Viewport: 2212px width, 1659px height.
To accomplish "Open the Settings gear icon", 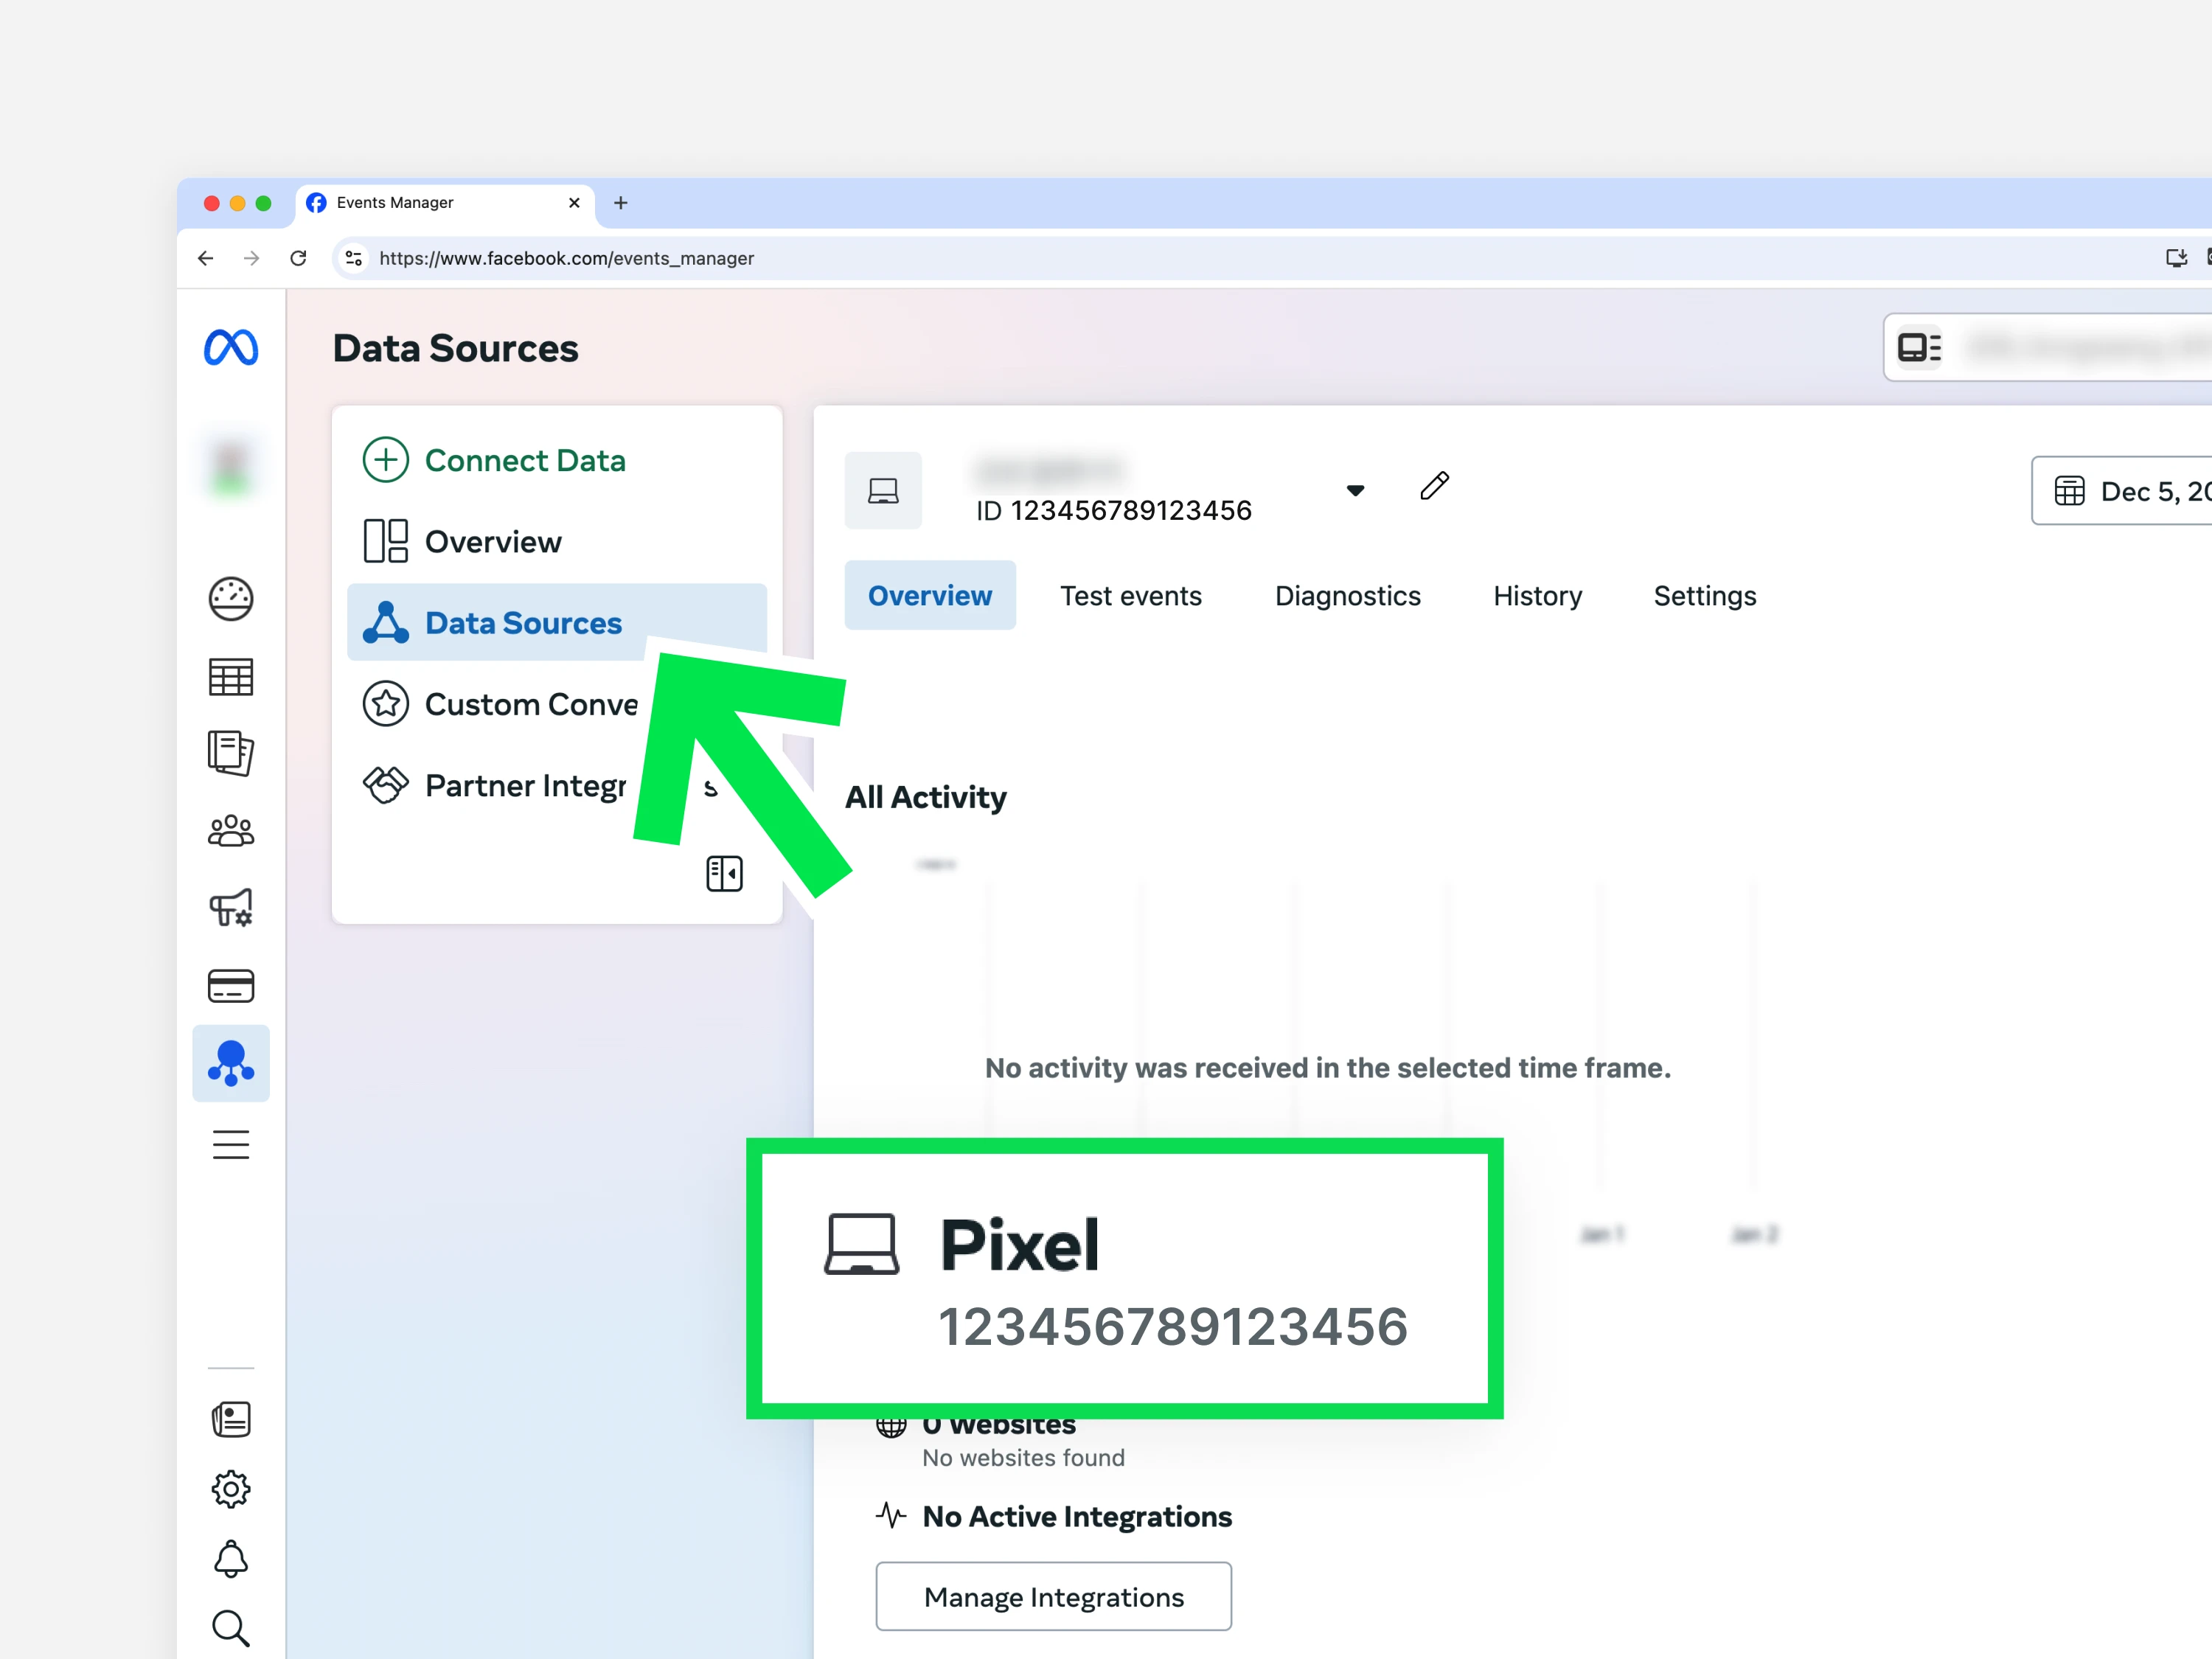I will tap(231, 1490).
